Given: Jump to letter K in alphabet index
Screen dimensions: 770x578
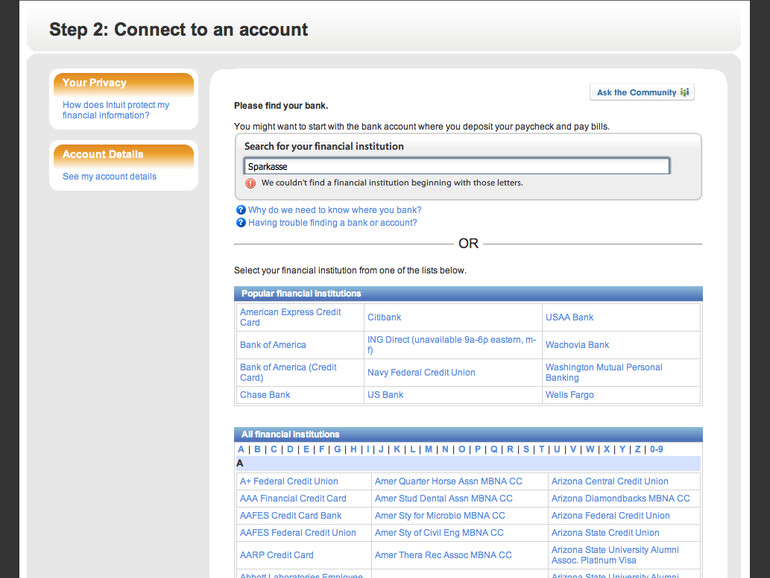Looking at the screenshot, I should point(397,449).
